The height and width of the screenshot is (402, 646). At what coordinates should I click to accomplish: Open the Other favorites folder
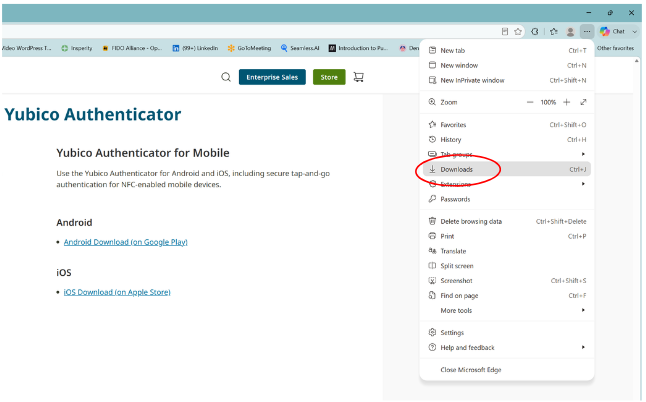tap(616, 48)
